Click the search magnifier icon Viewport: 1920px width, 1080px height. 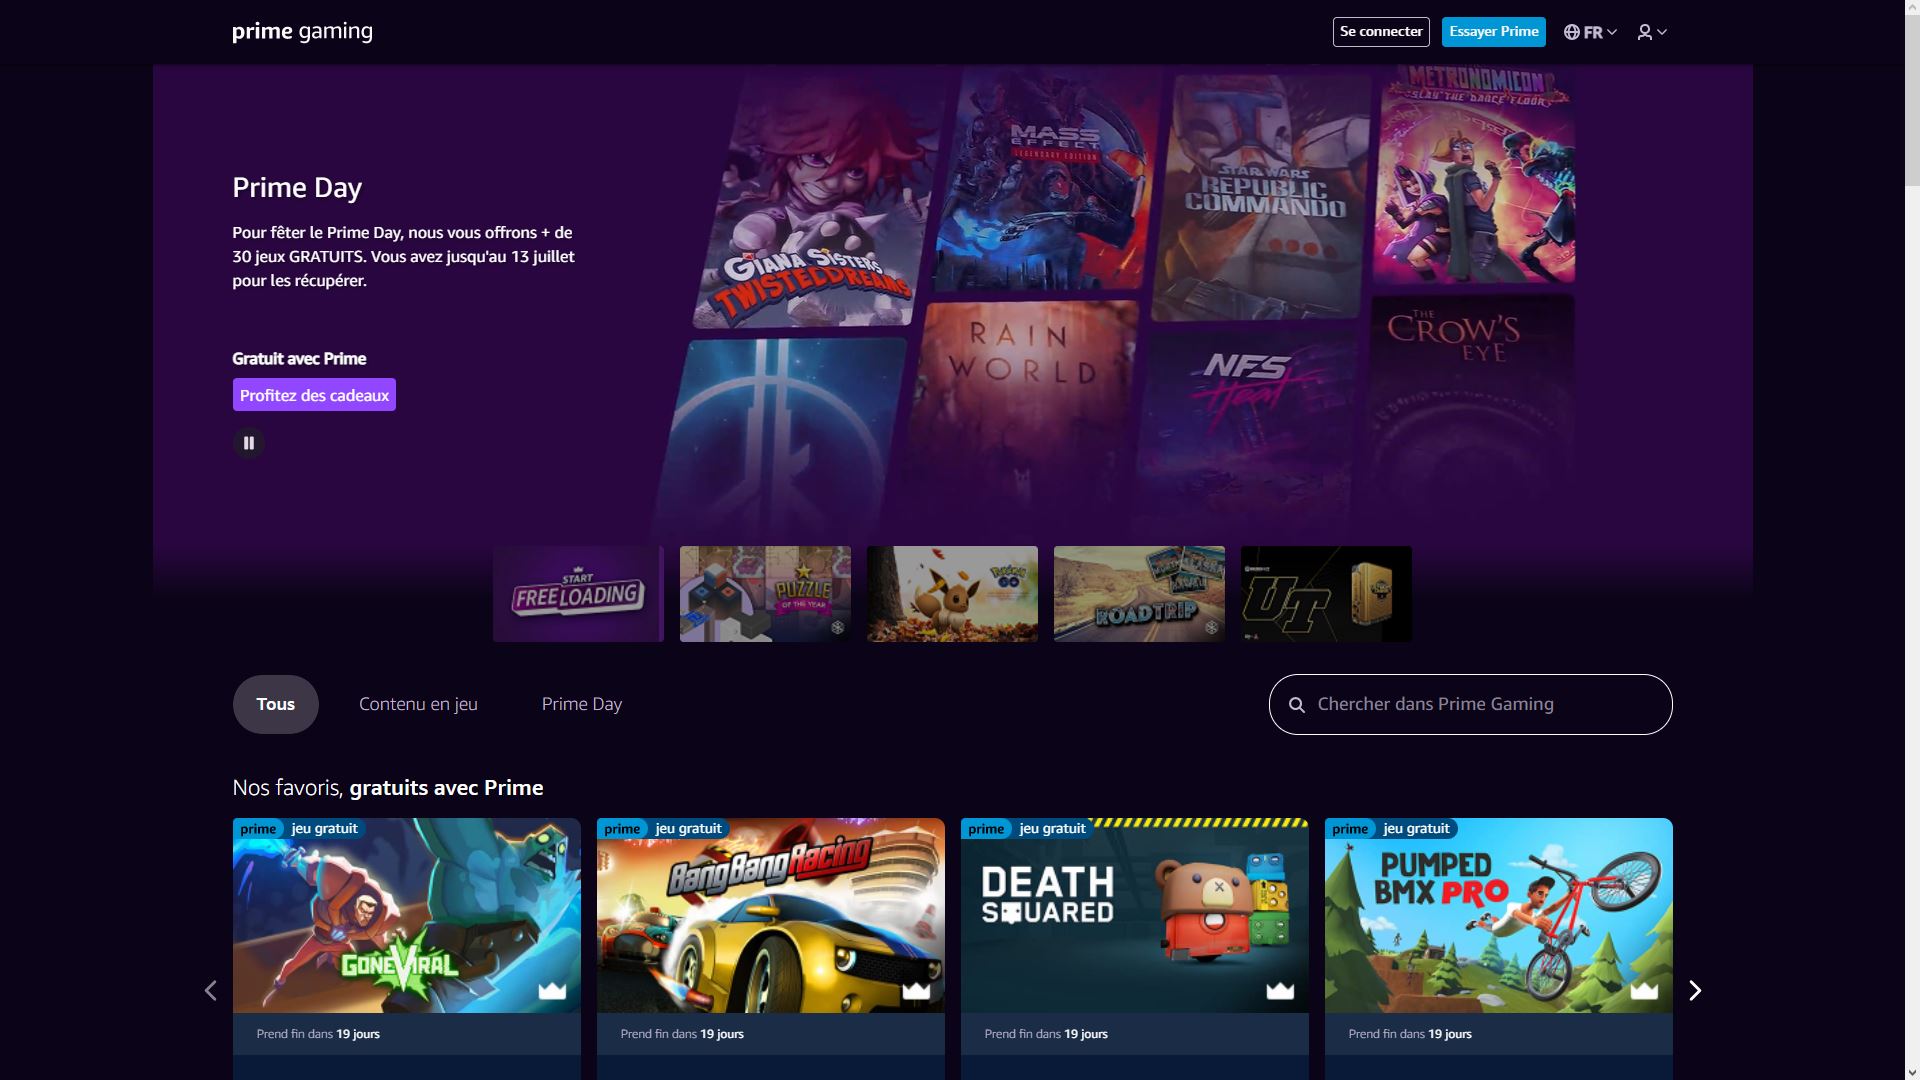click(x=1297, y=703)
